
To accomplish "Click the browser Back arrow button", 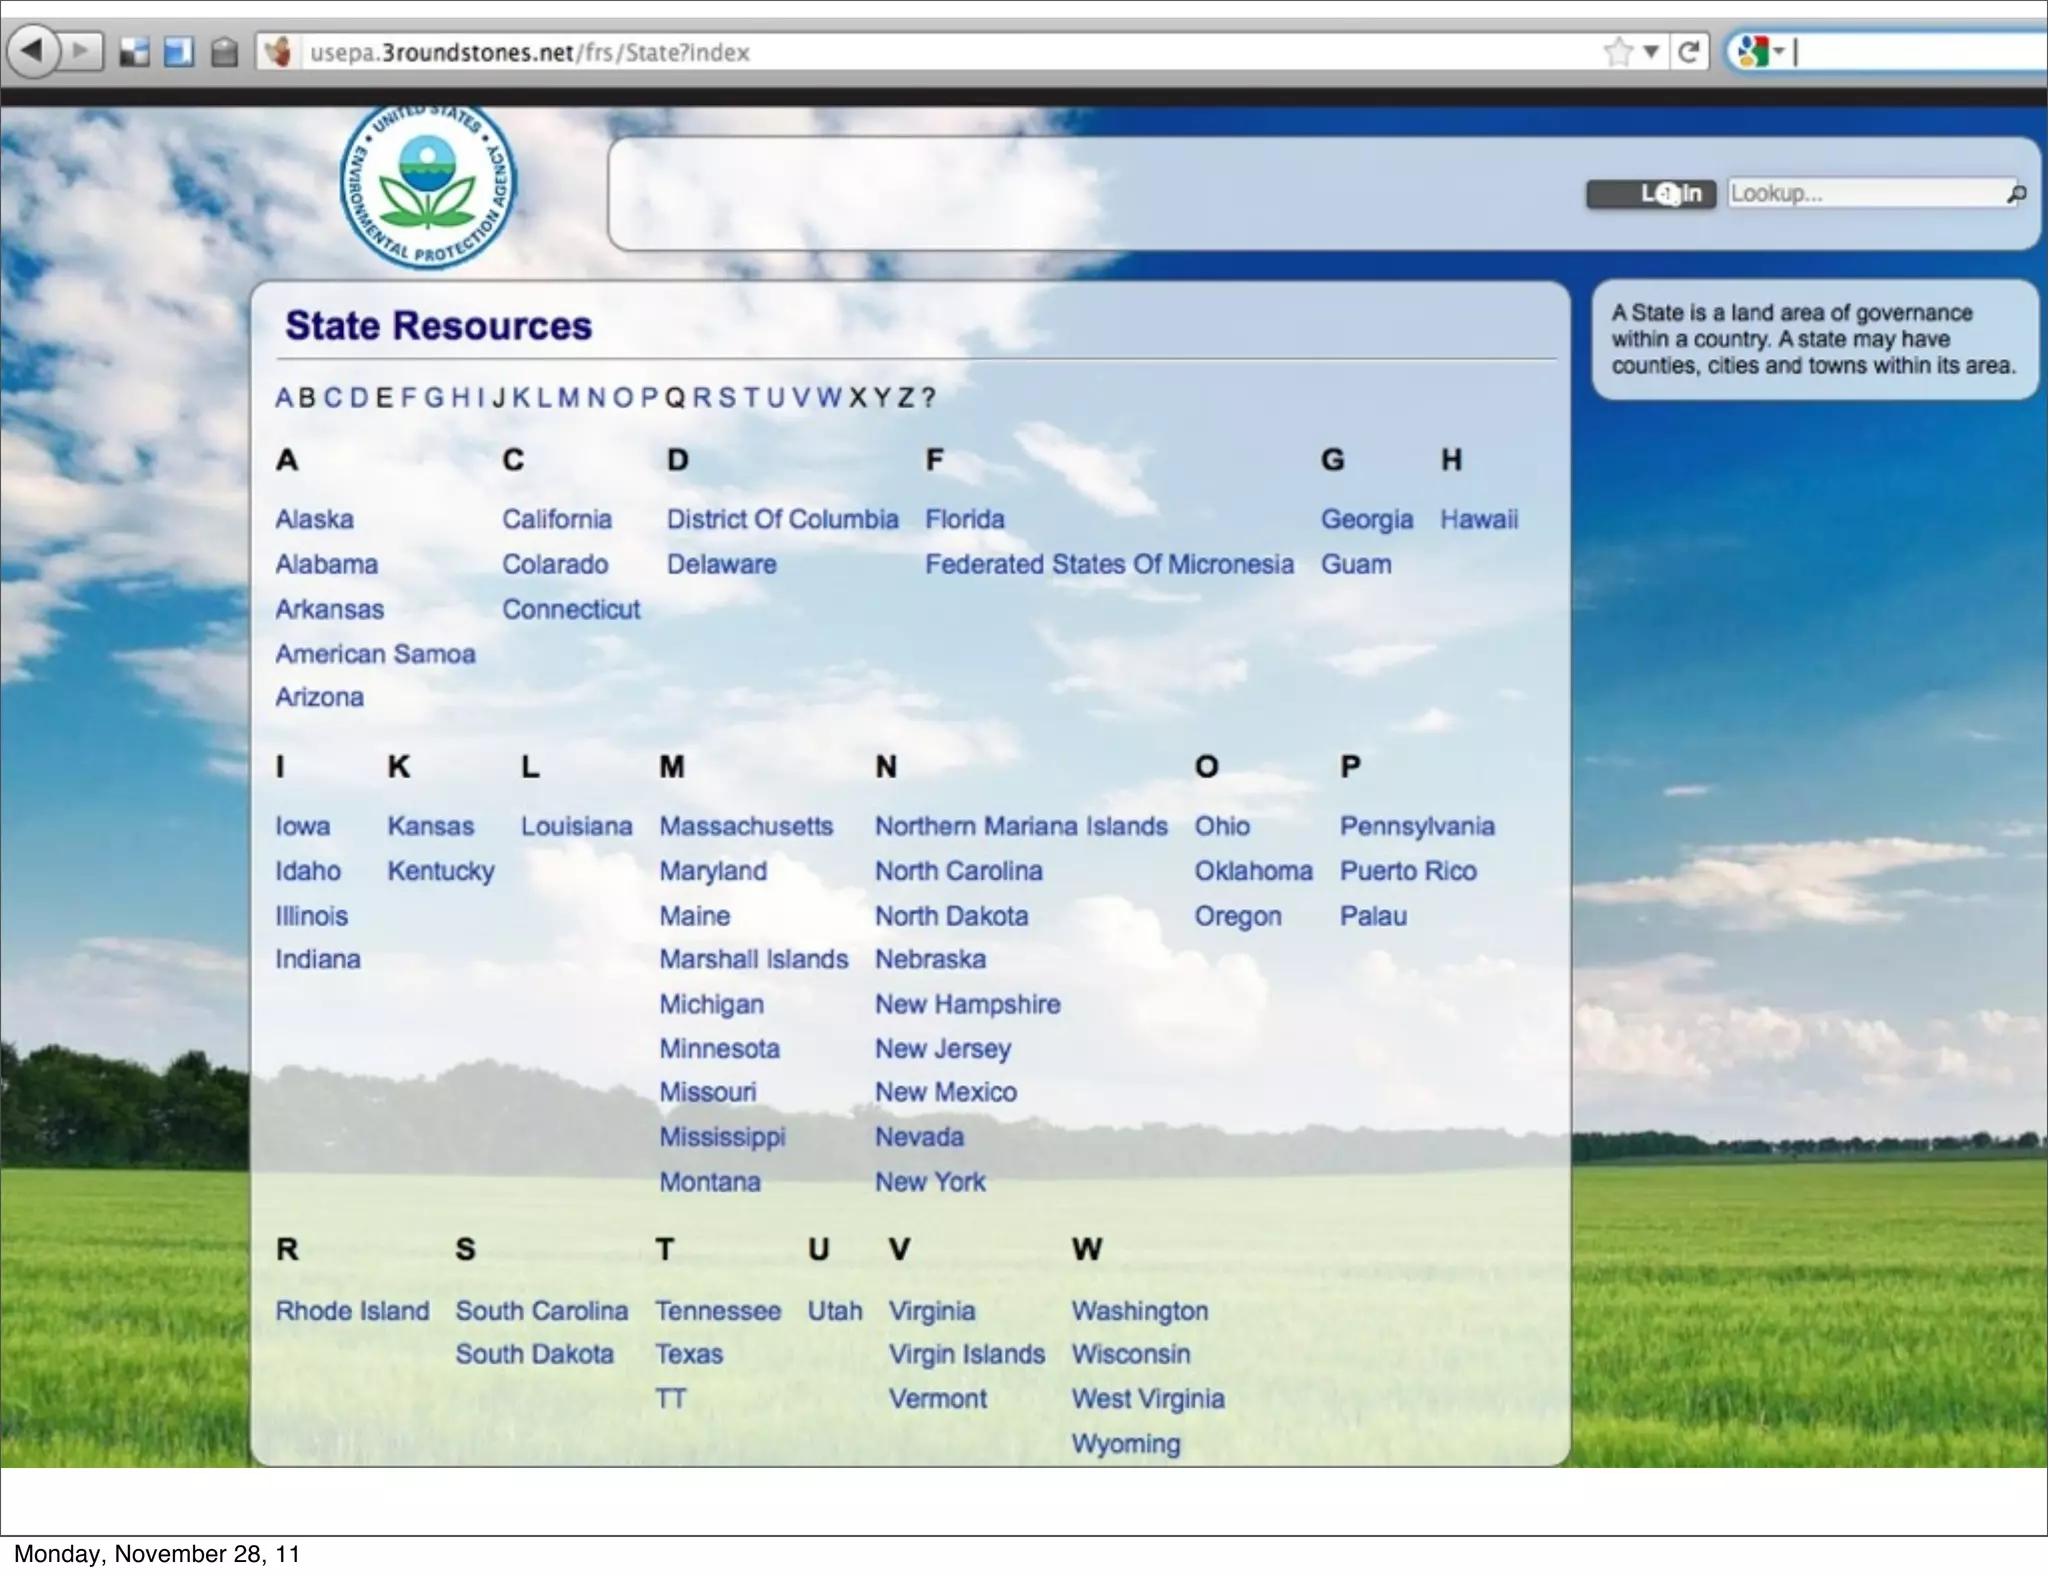I will [32, 50].
